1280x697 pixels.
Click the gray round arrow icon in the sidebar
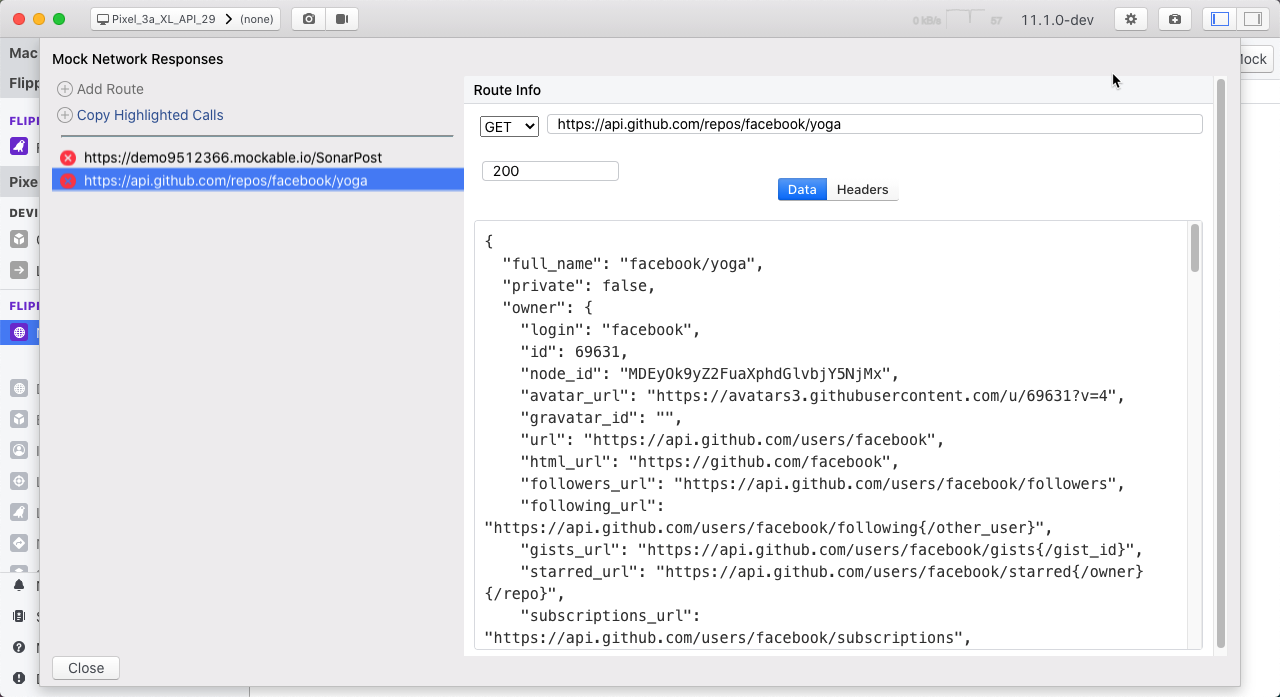(19, 543)
